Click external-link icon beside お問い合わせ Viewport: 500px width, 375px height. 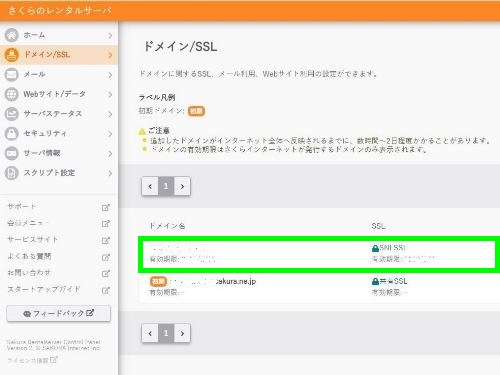tap(106, 273)
